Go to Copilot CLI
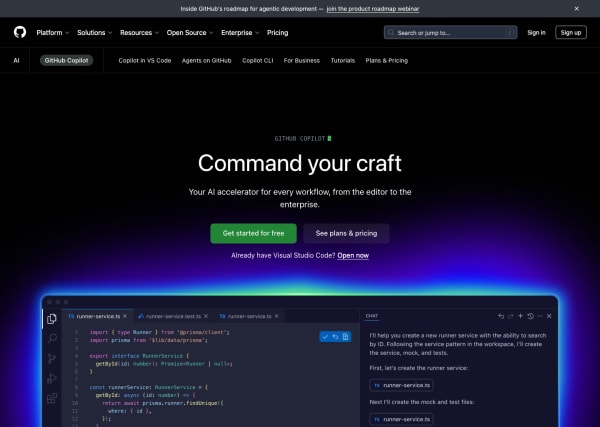This screenshot has height=427, width=600. tap(258, 60)
